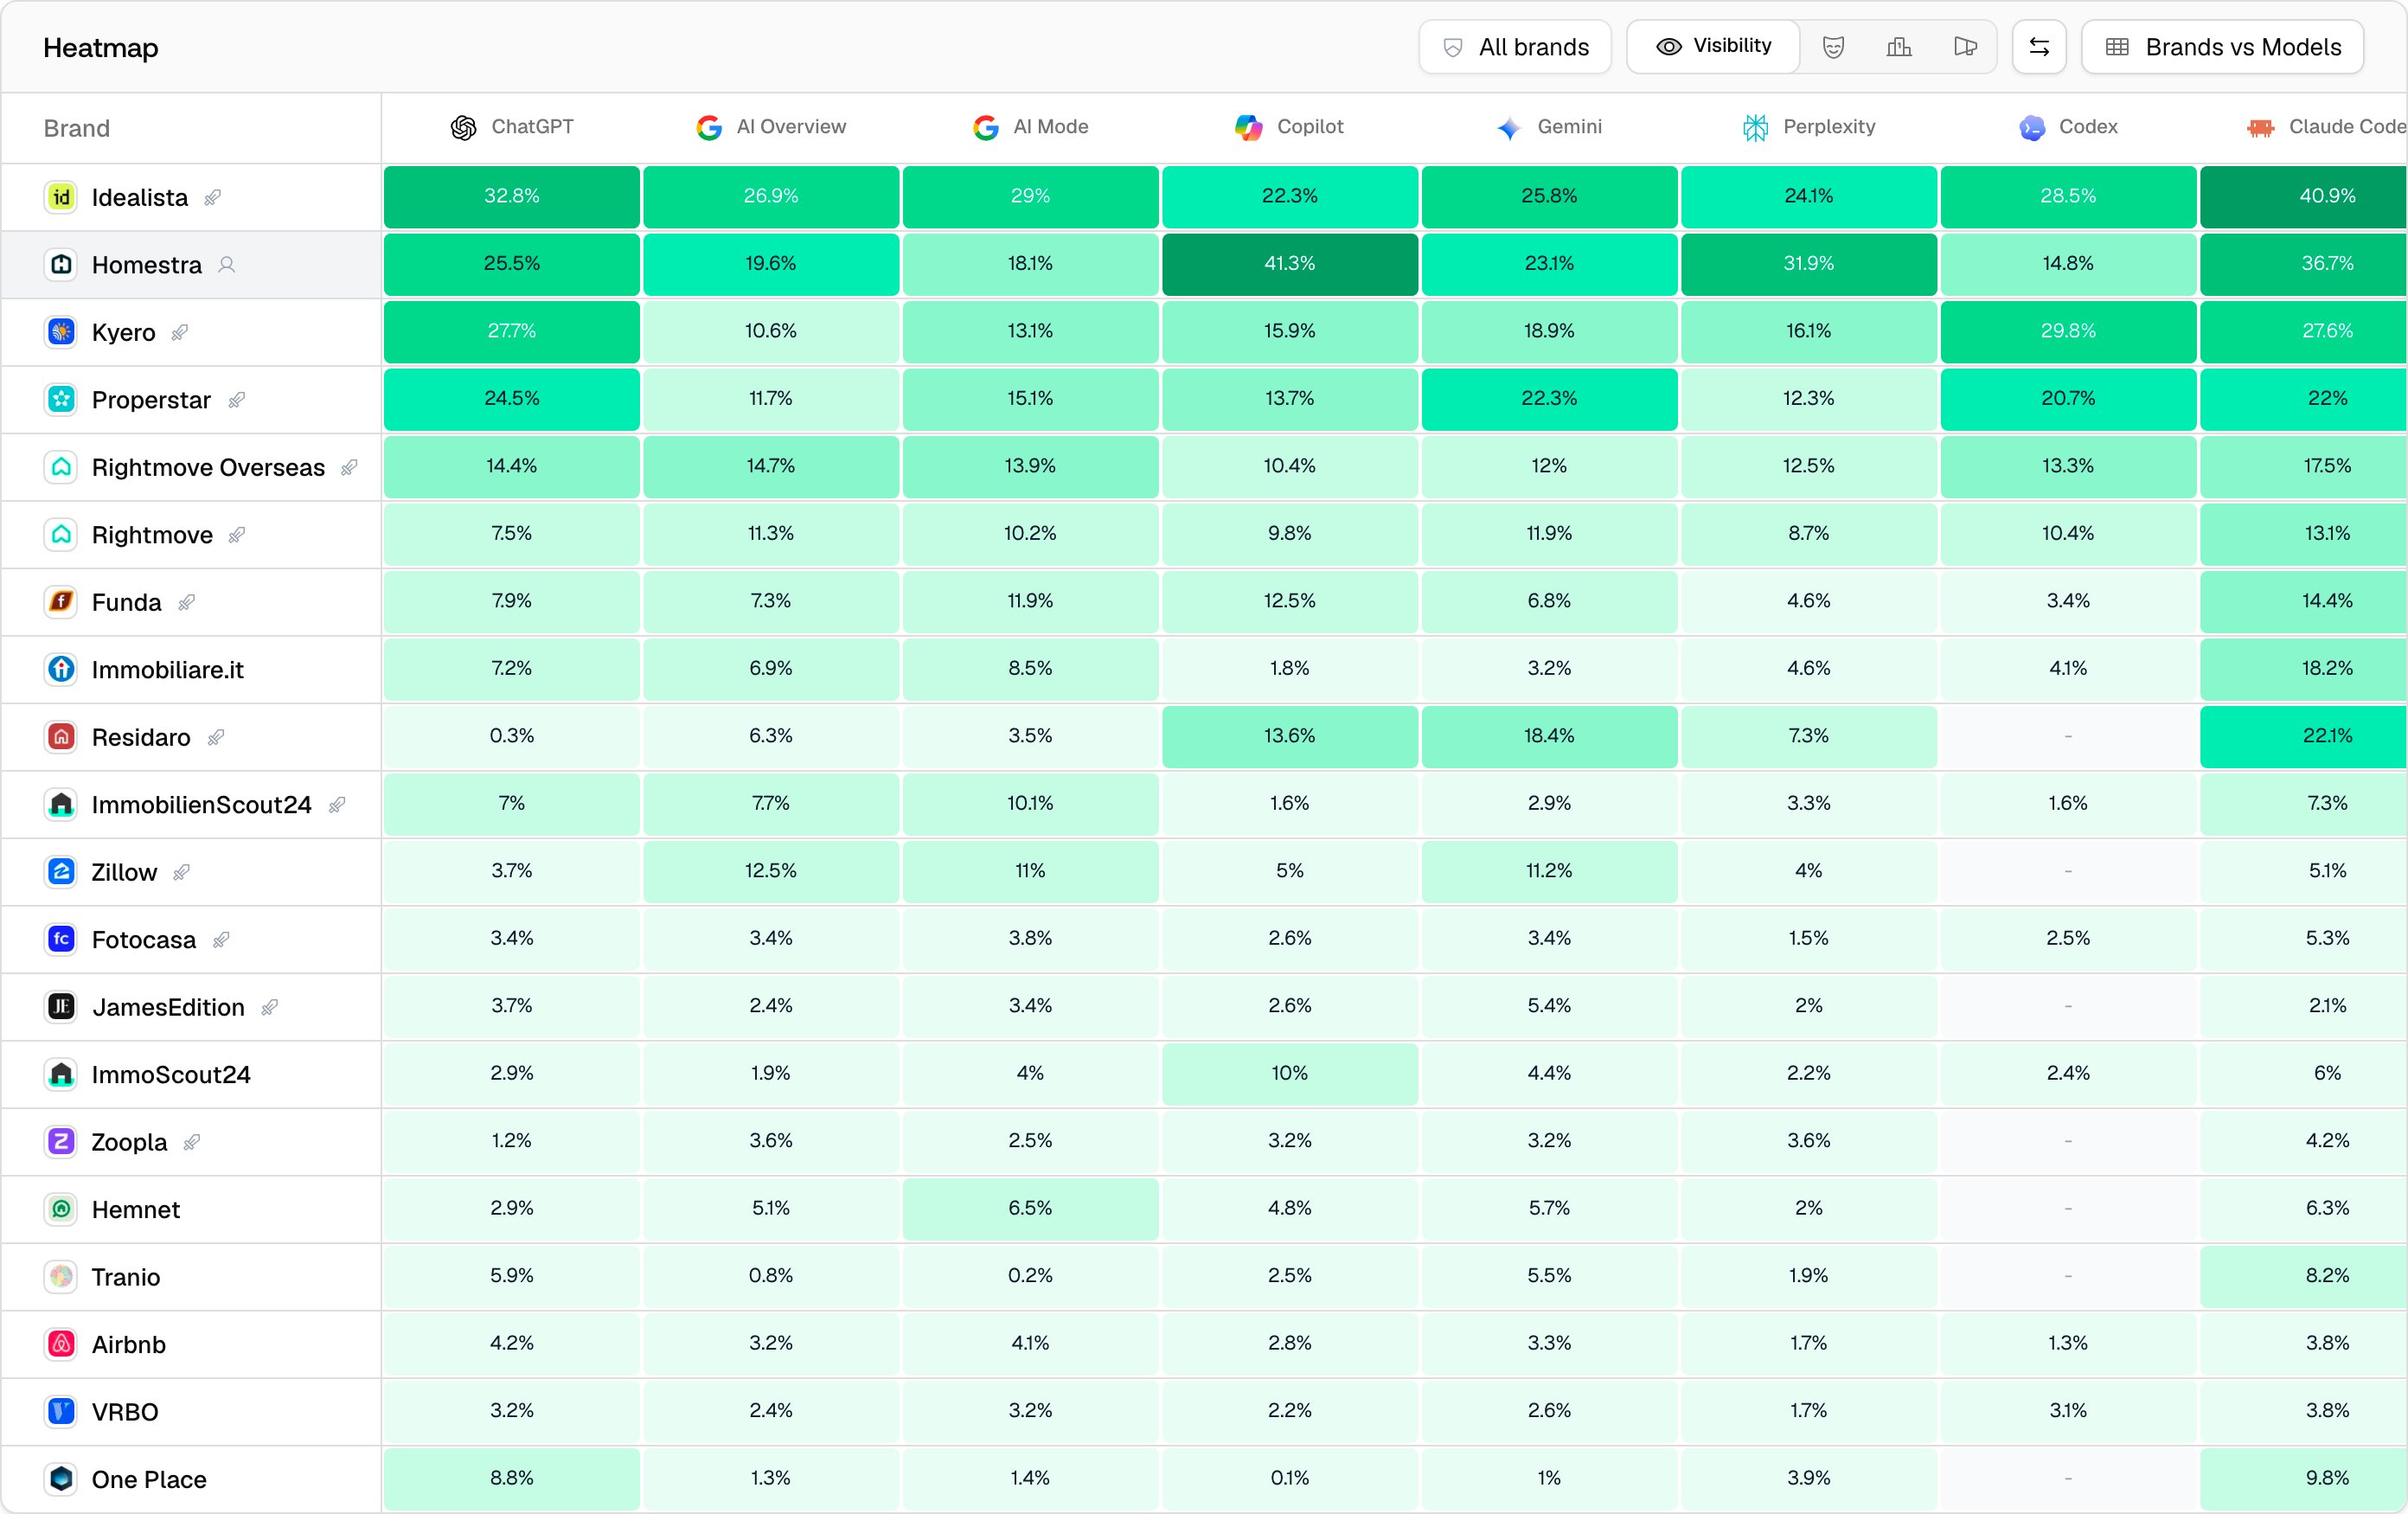The image size is (2408, 1514).
Task: Select the VRBO brand row
Action: (190, 1412)
